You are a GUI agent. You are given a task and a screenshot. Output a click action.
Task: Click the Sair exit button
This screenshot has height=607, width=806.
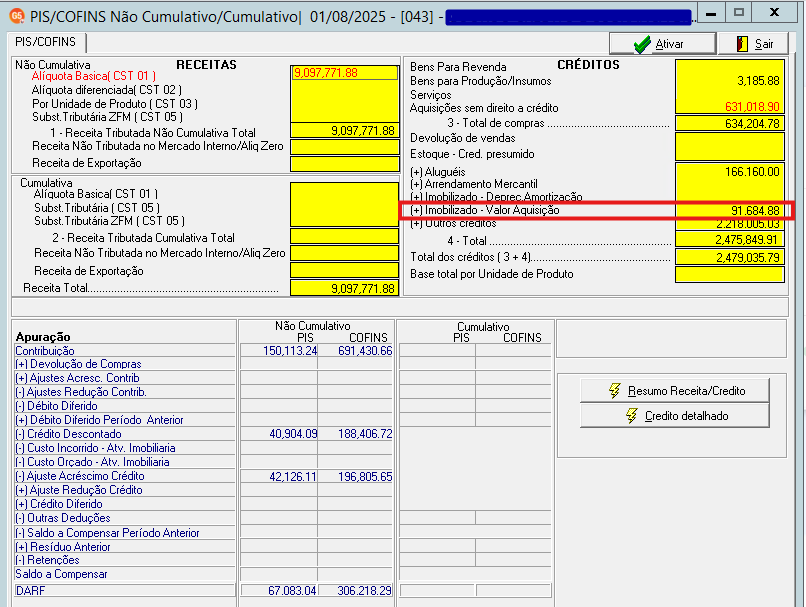(x=753, y=44)
